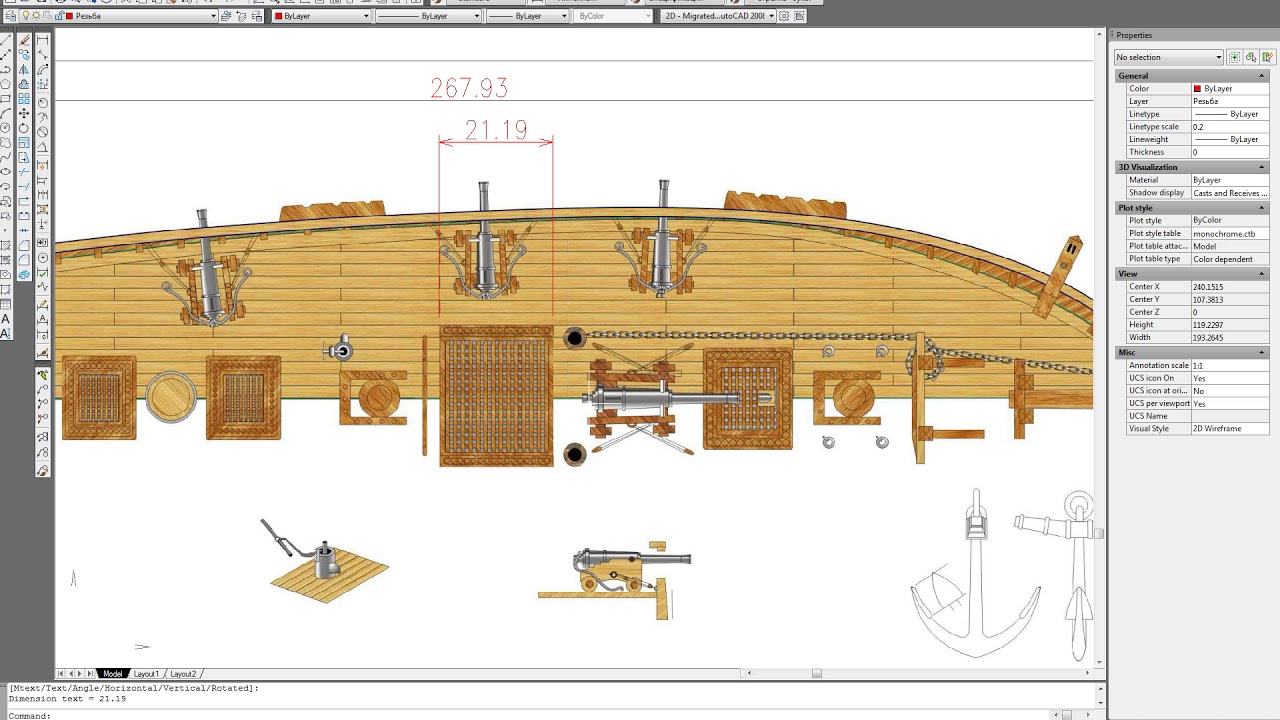Select the Radius Dimension tool

click(42, 102)
